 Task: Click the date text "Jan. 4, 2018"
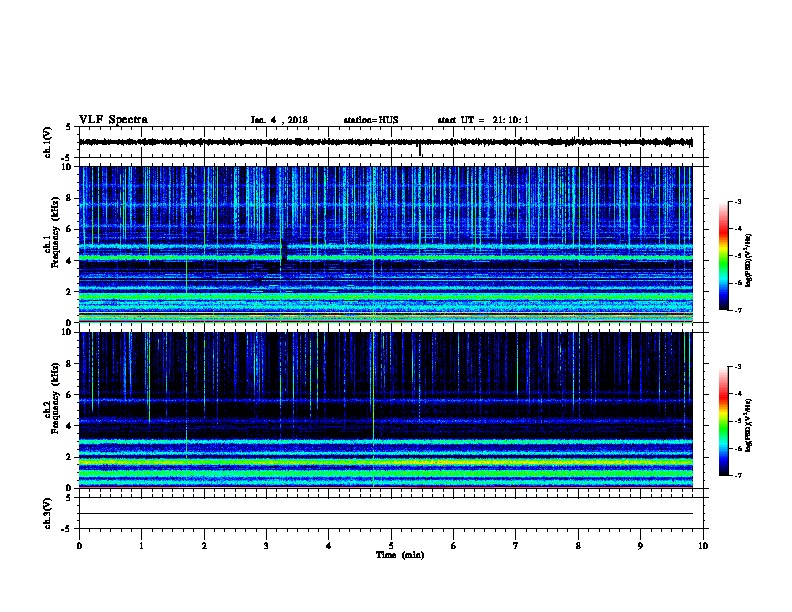[279, 120]
